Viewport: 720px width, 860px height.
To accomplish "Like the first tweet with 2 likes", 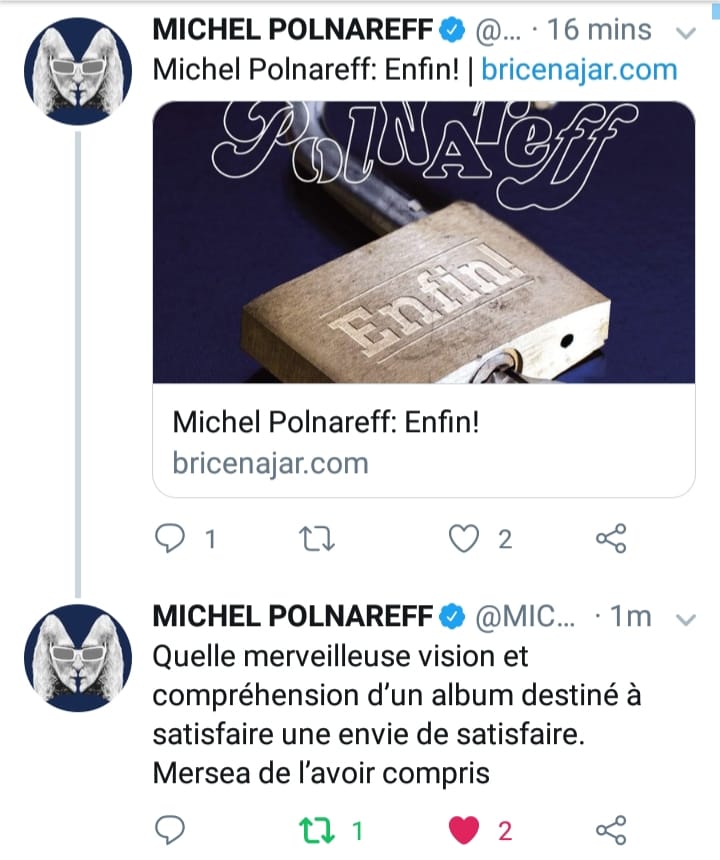I will 465,540.
